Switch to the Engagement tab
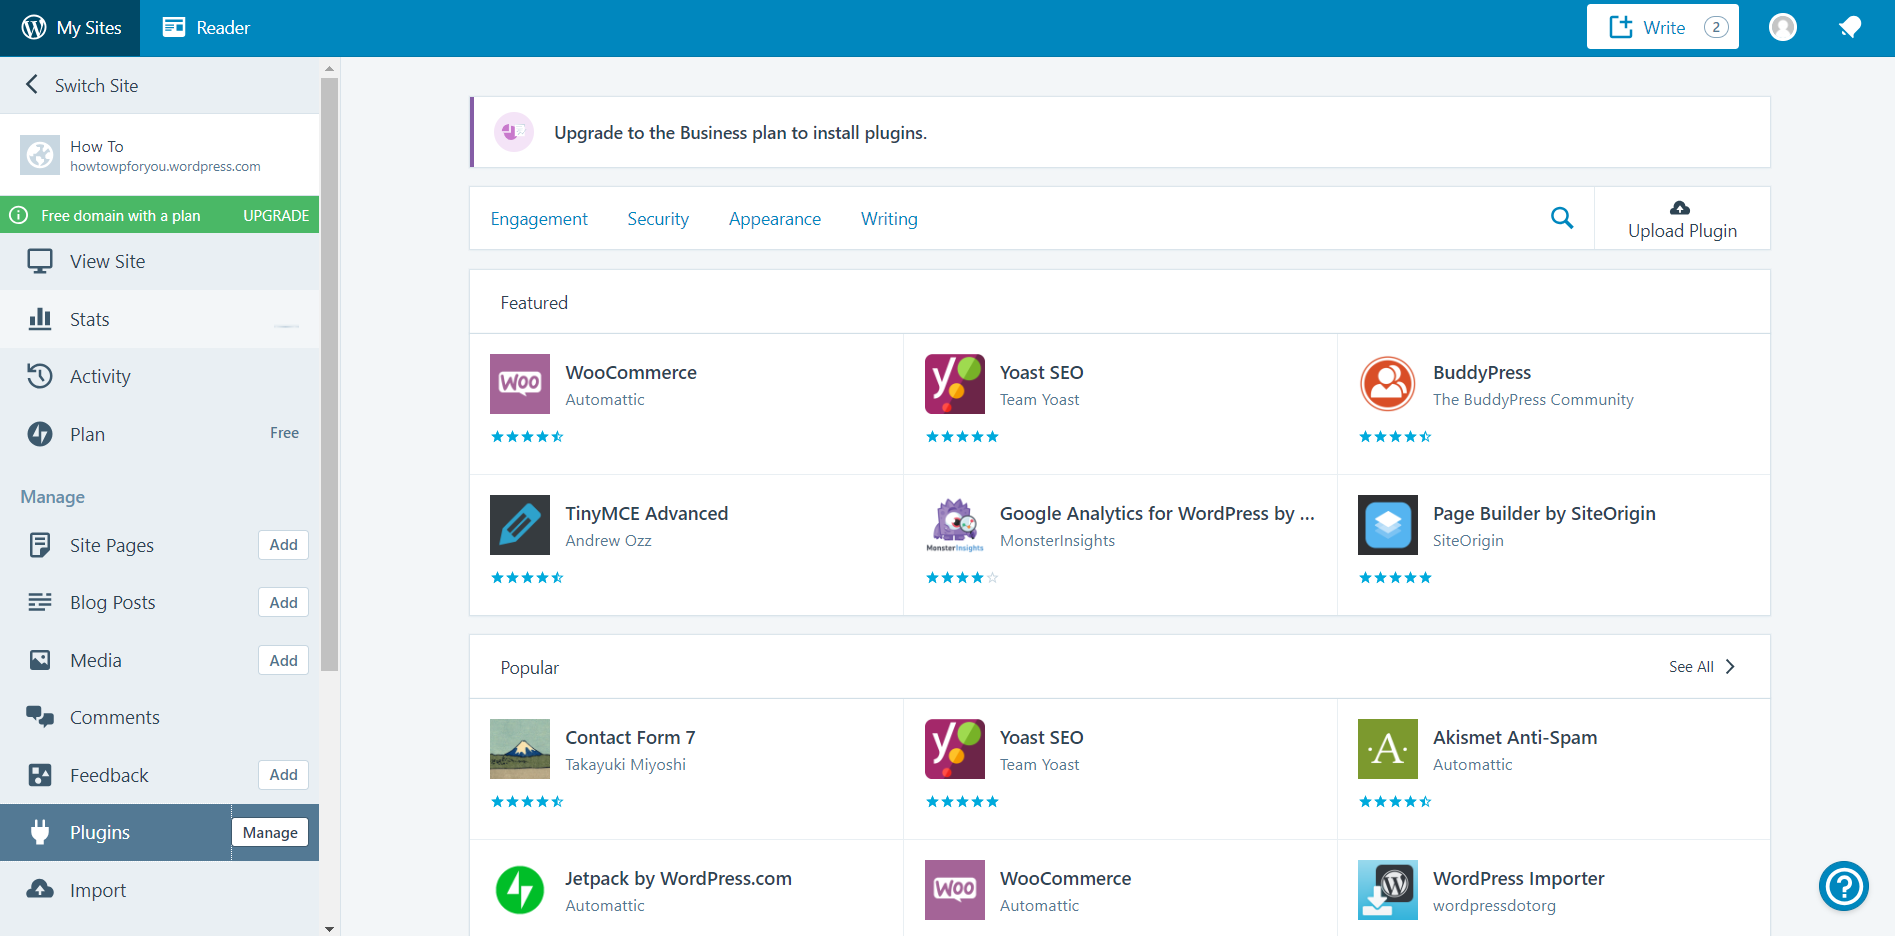Viewport: 1895px width, 936px height. point(539,219)
